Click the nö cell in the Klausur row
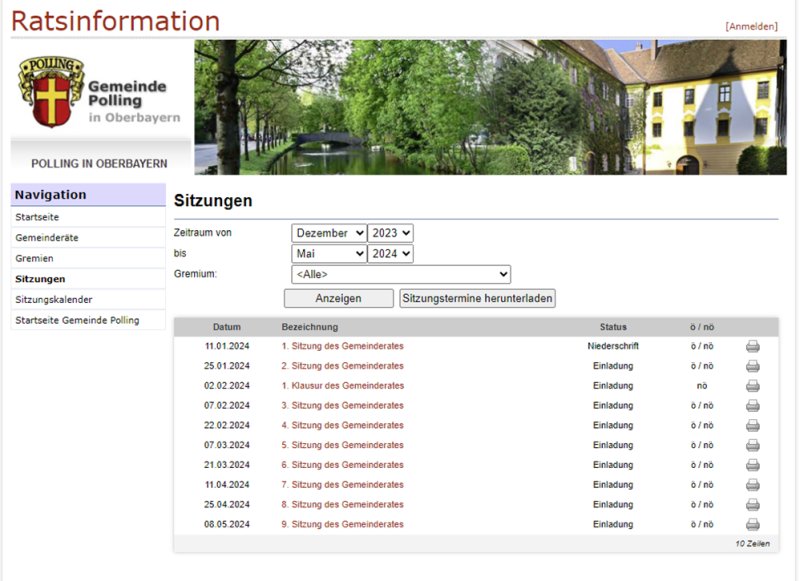 click(702, 386)
